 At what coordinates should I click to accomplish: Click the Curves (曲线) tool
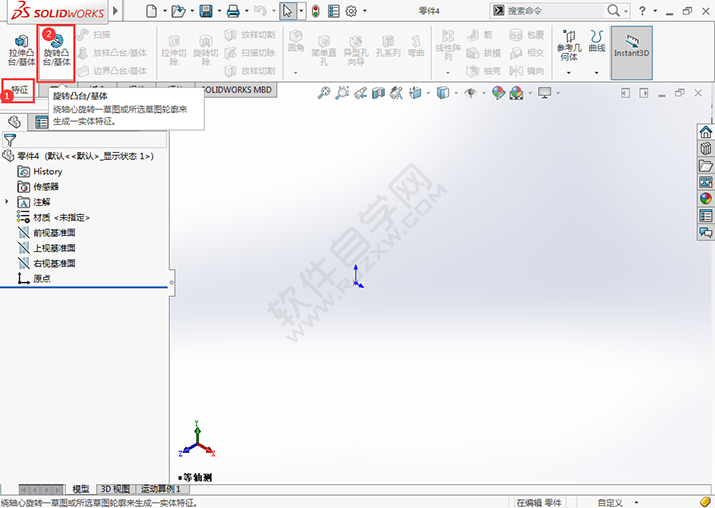click(x=597, y=41)
